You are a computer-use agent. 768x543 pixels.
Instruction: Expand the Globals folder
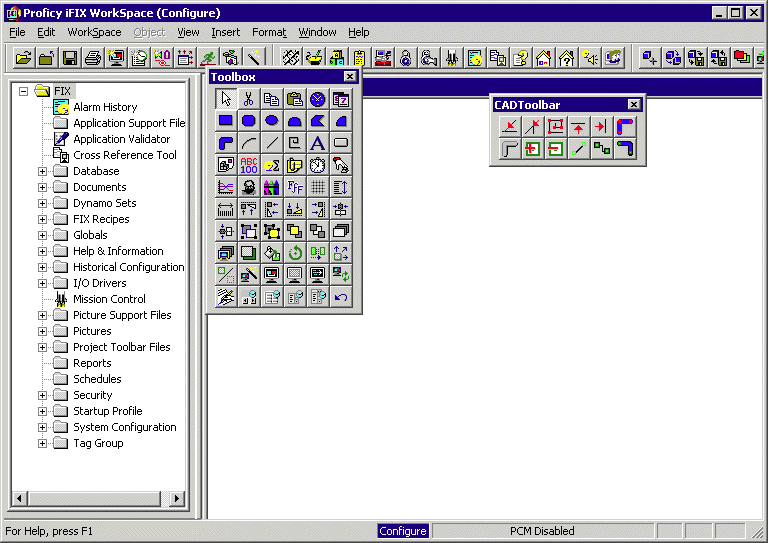[x=43, y=236]
